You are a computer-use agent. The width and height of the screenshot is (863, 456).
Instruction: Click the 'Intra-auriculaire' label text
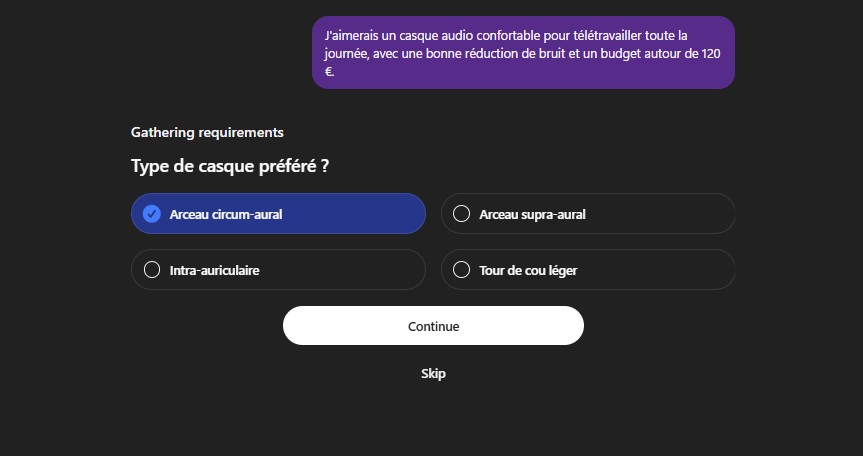coord(214,270)
